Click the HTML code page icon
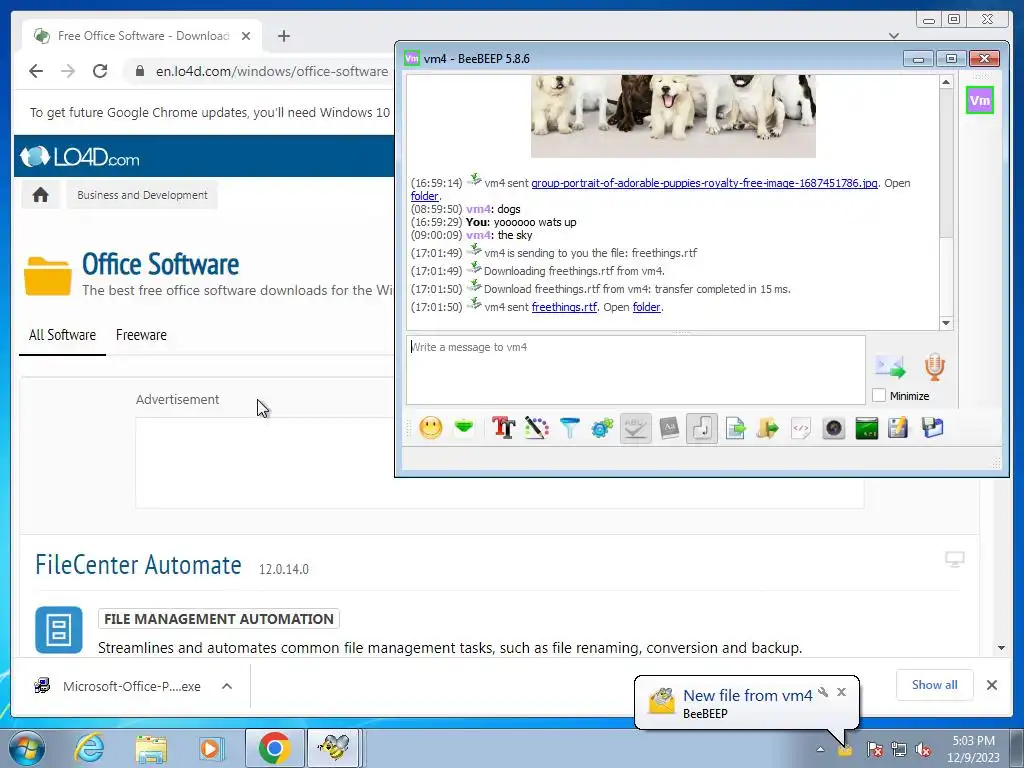Image resolution: width=1024 pixels, height=768 pixels. (x=801, y=428)
